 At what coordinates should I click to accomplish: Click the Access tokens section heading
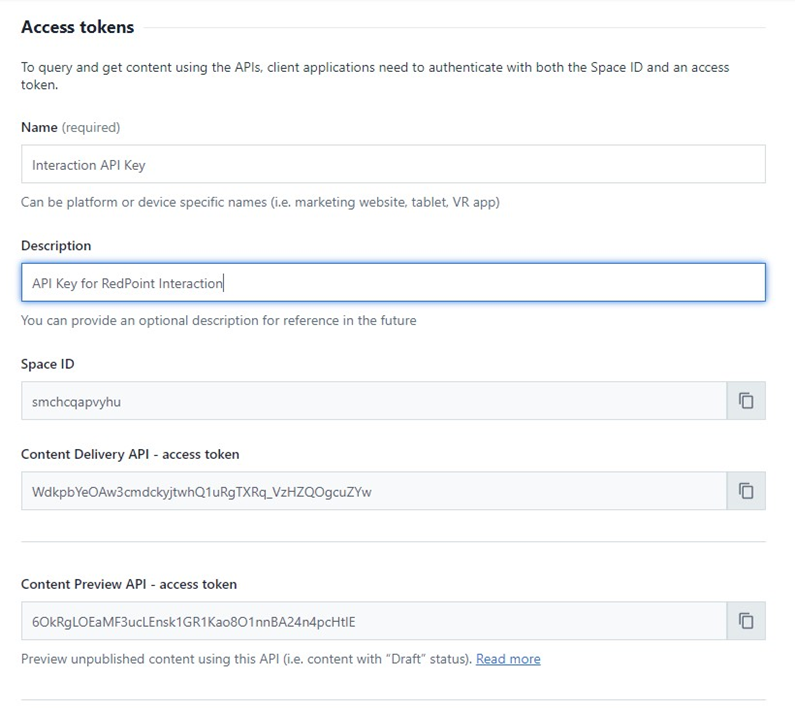pos(77,27)
